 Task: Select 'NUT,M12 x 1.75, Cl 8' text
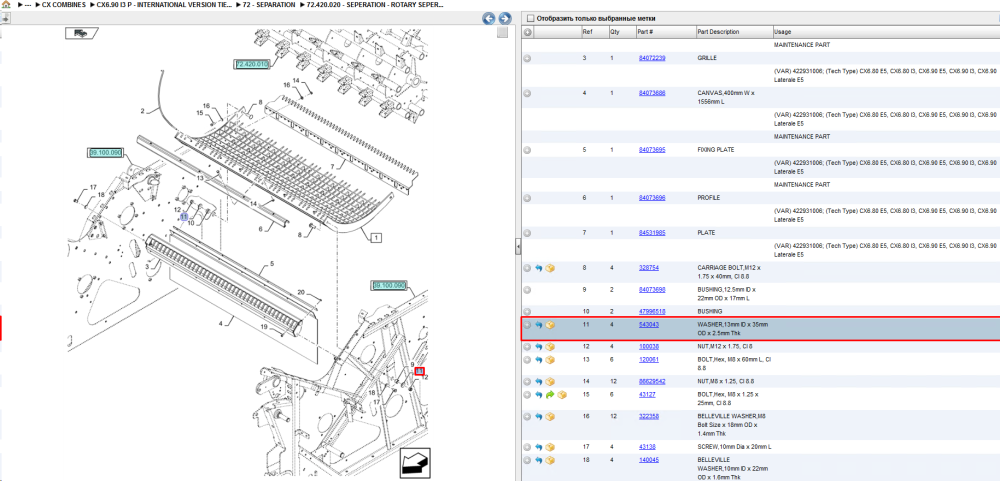point(725,346)
